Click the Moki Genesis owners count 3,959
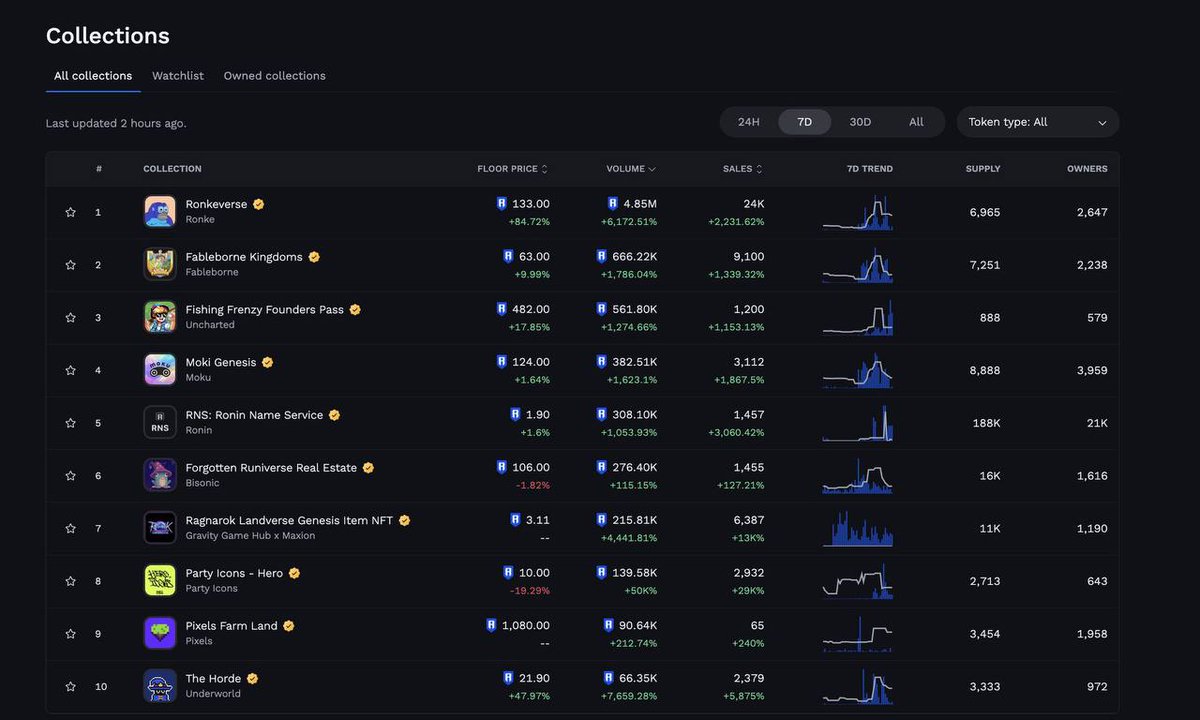 pyautogui.click(x=1092, y=370)
